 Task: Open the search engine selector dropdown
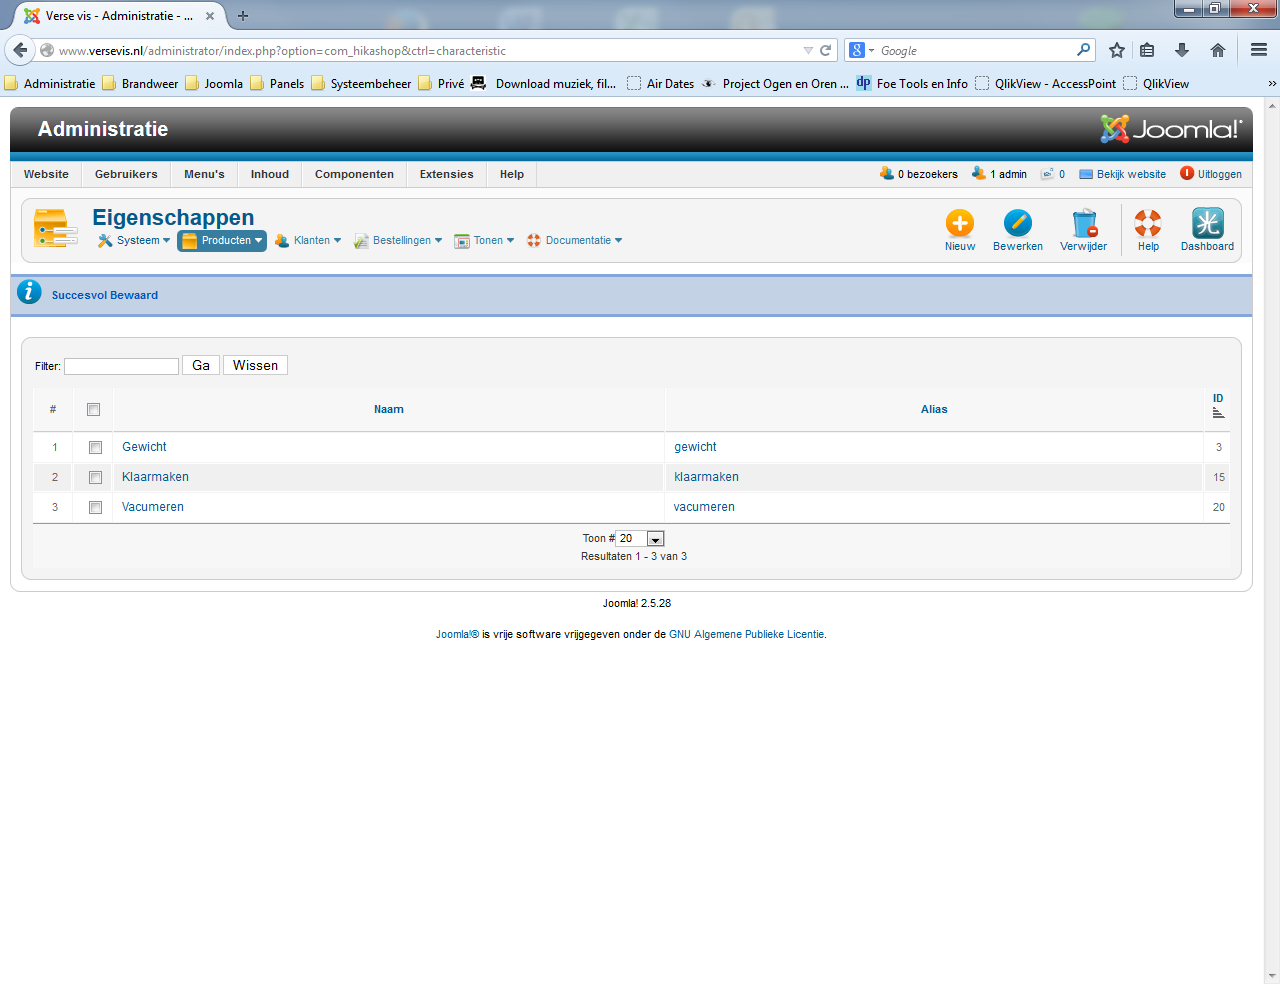861,50
